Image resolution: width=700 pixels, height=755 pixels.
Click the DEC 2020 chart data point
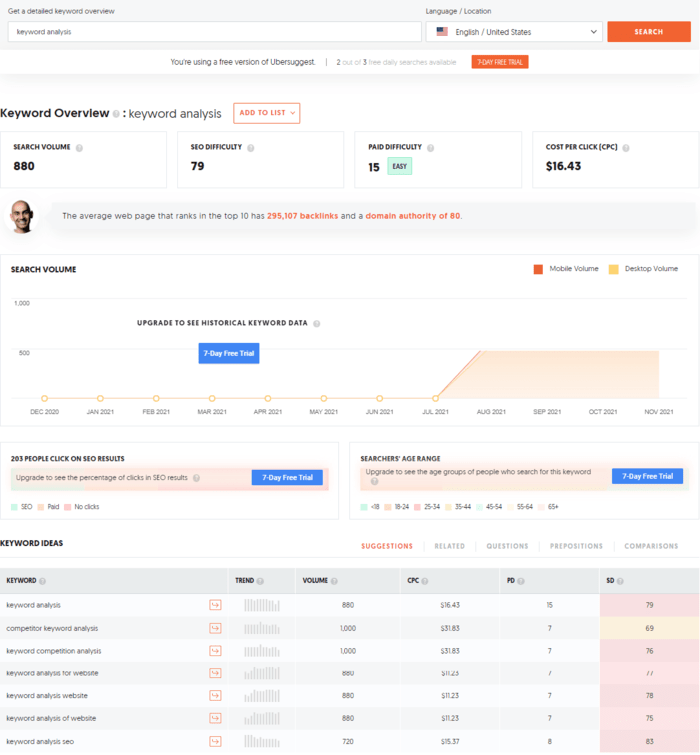(44, 399)
